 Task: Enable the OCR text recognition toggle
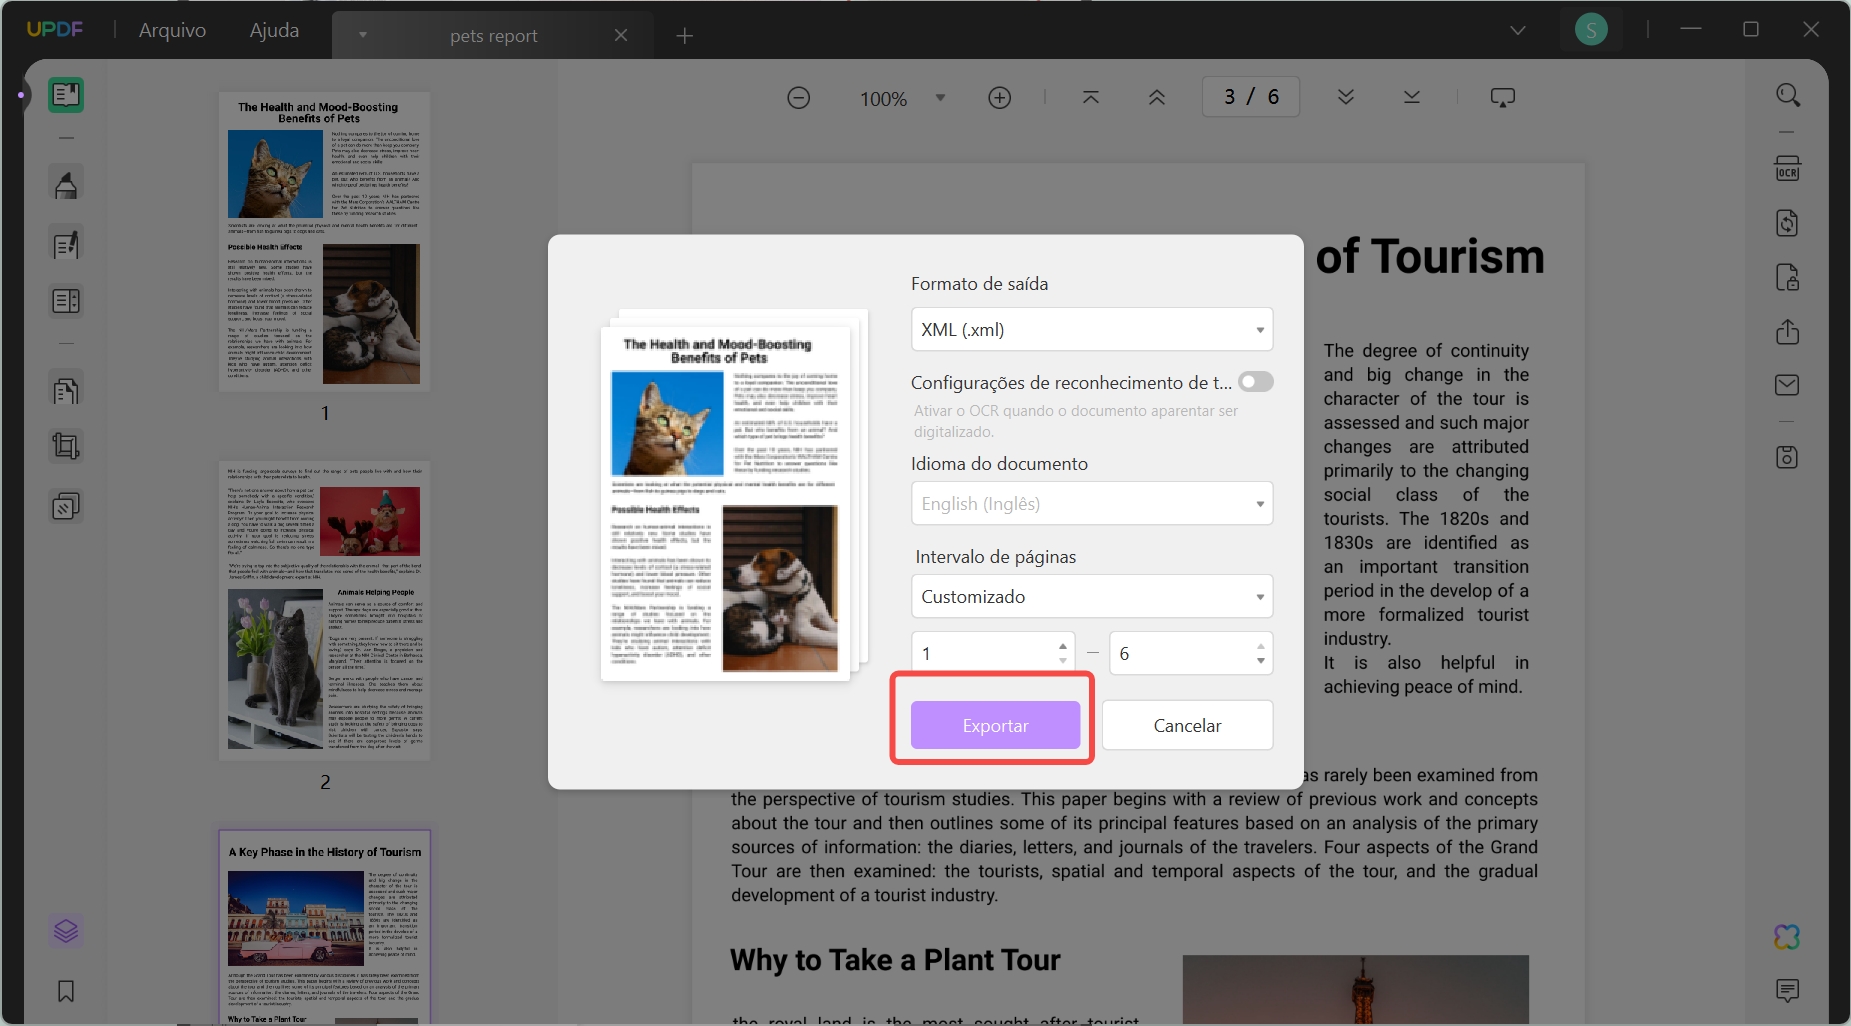tap(1256, 381)
